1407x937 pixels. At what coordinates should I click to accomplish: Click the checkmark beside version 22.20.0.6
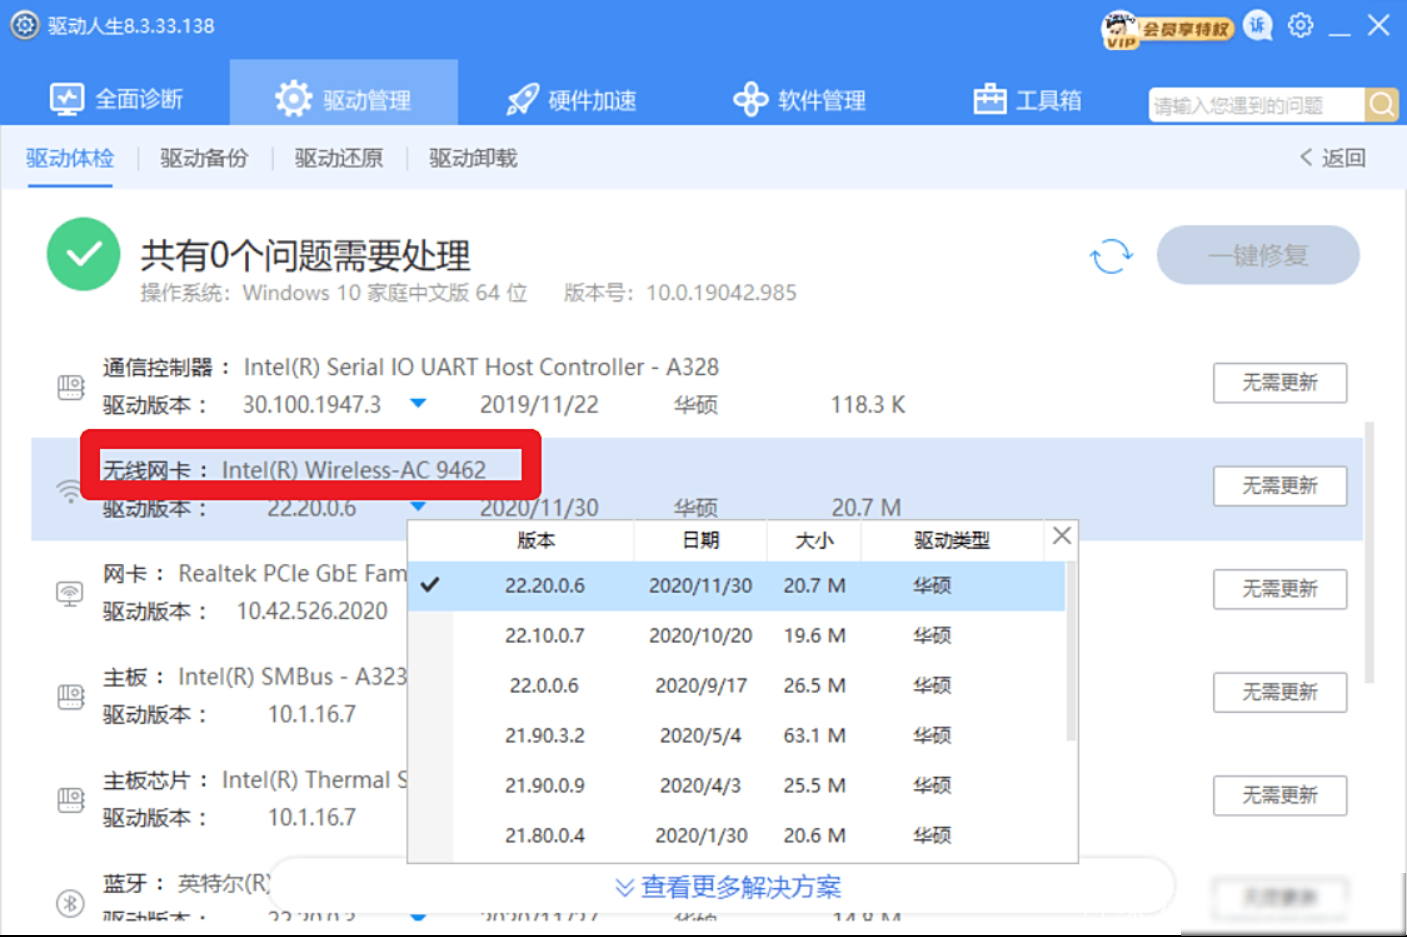430,584
